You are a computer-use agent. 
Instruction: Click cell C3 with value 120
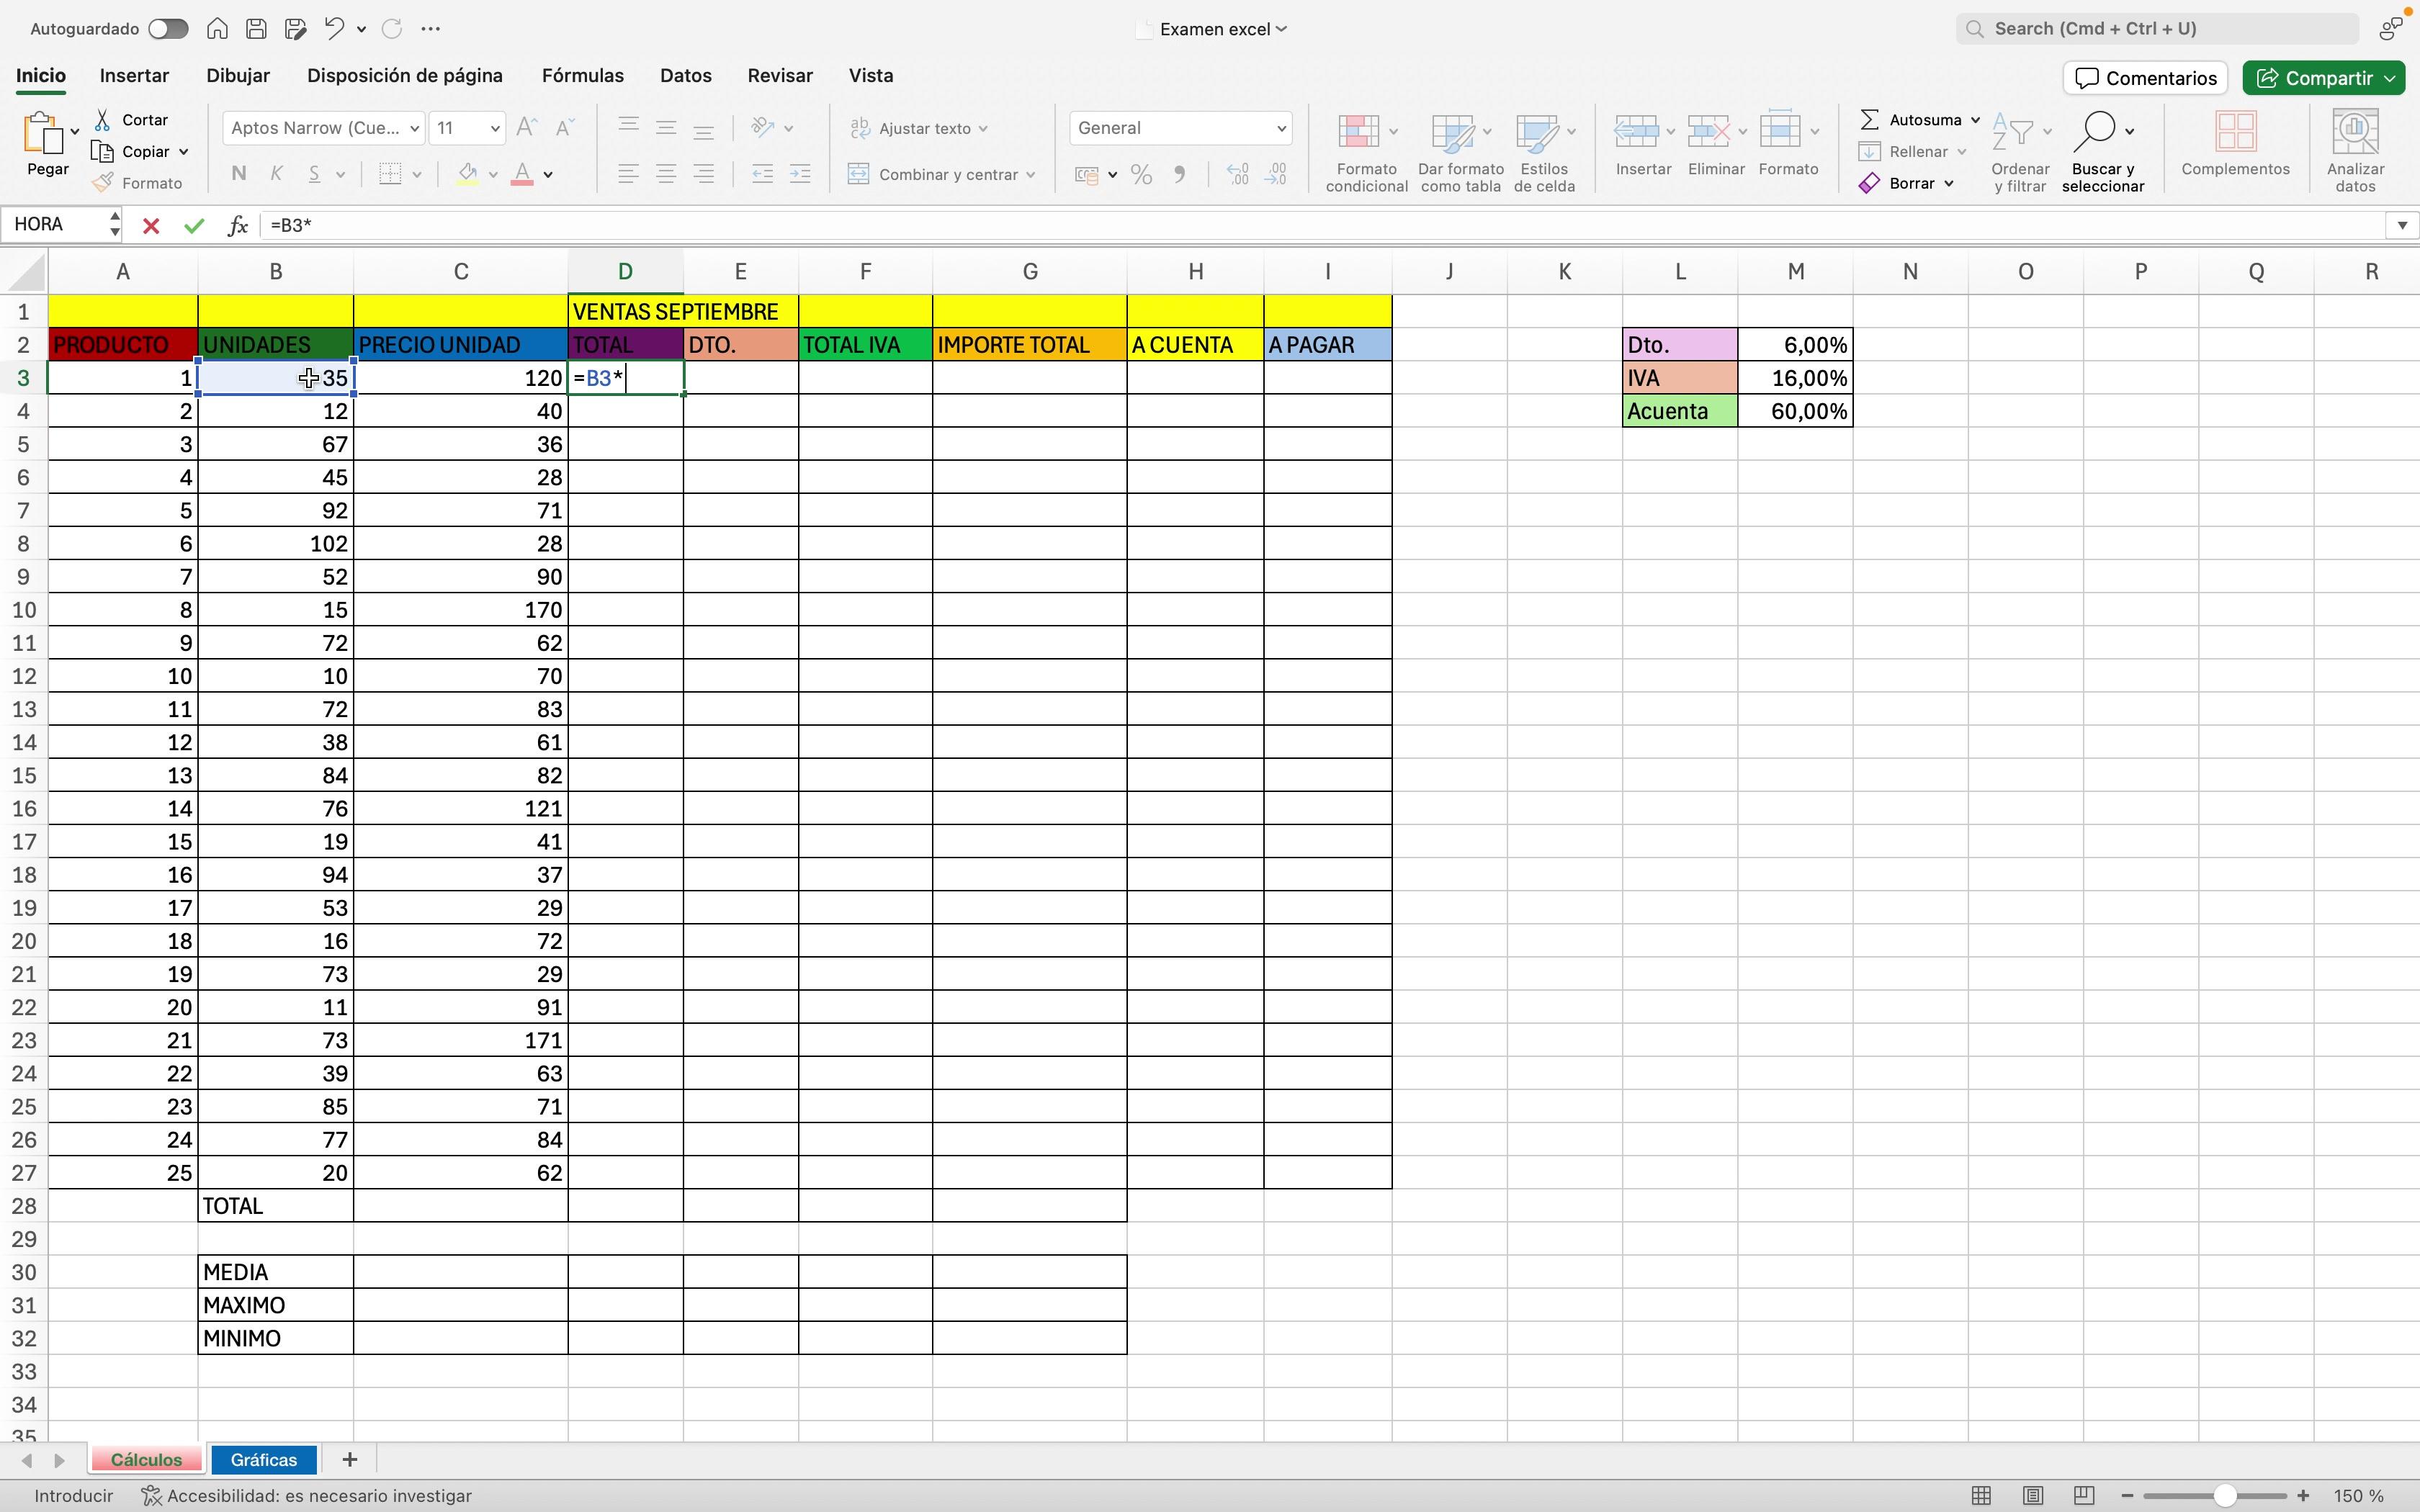point(460,378)
